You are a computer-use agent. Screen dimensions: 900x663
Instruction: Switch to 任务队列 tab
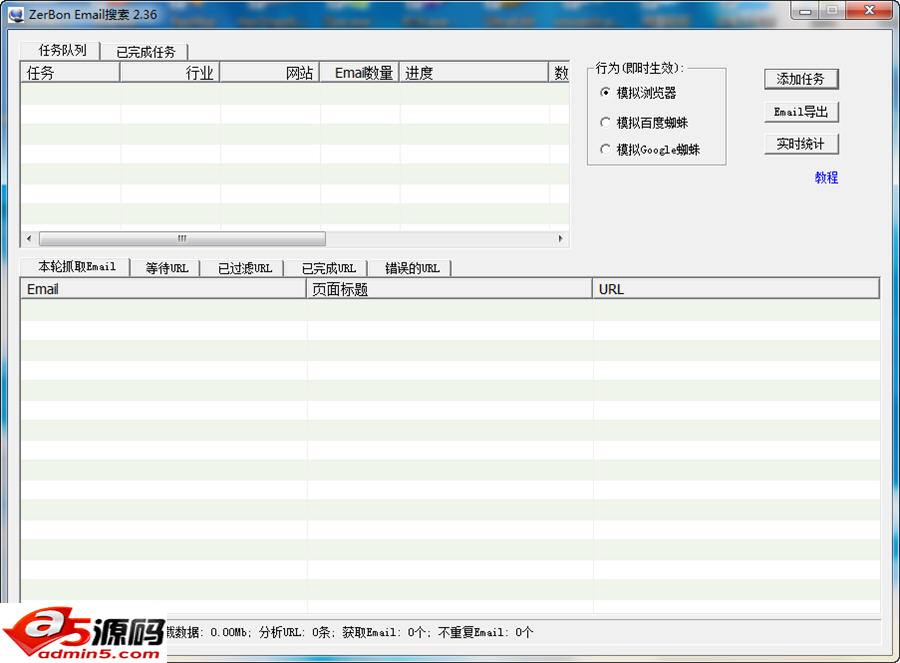61,51
